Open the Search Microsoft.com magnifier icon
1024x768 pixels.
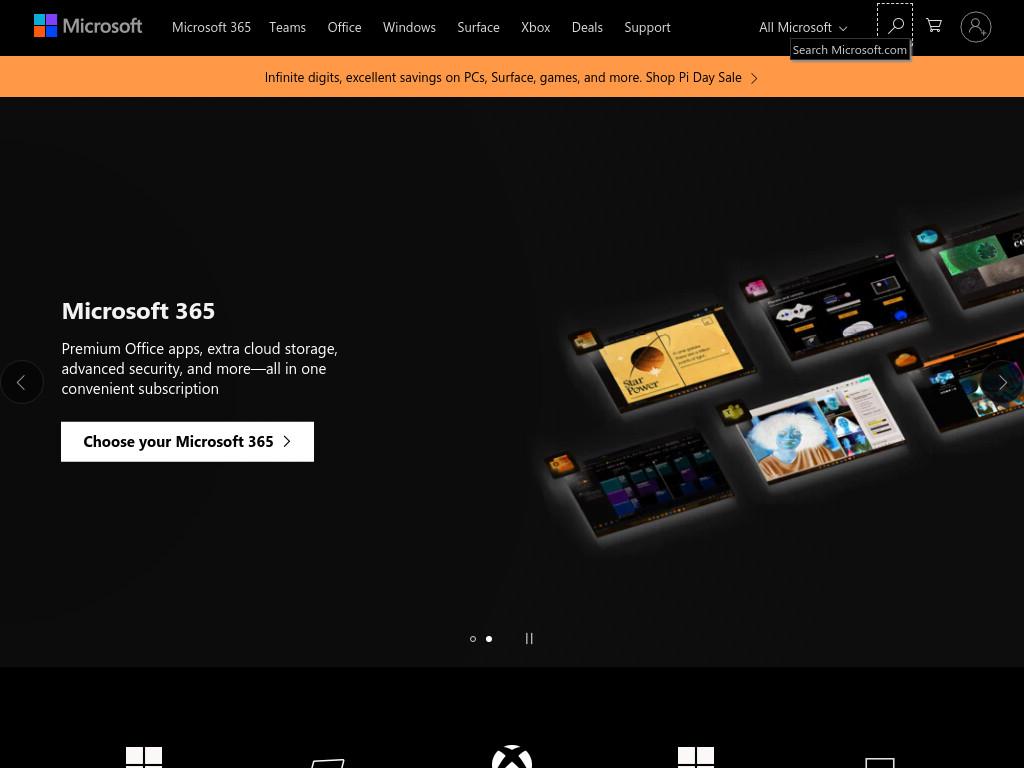pos(895,26)
